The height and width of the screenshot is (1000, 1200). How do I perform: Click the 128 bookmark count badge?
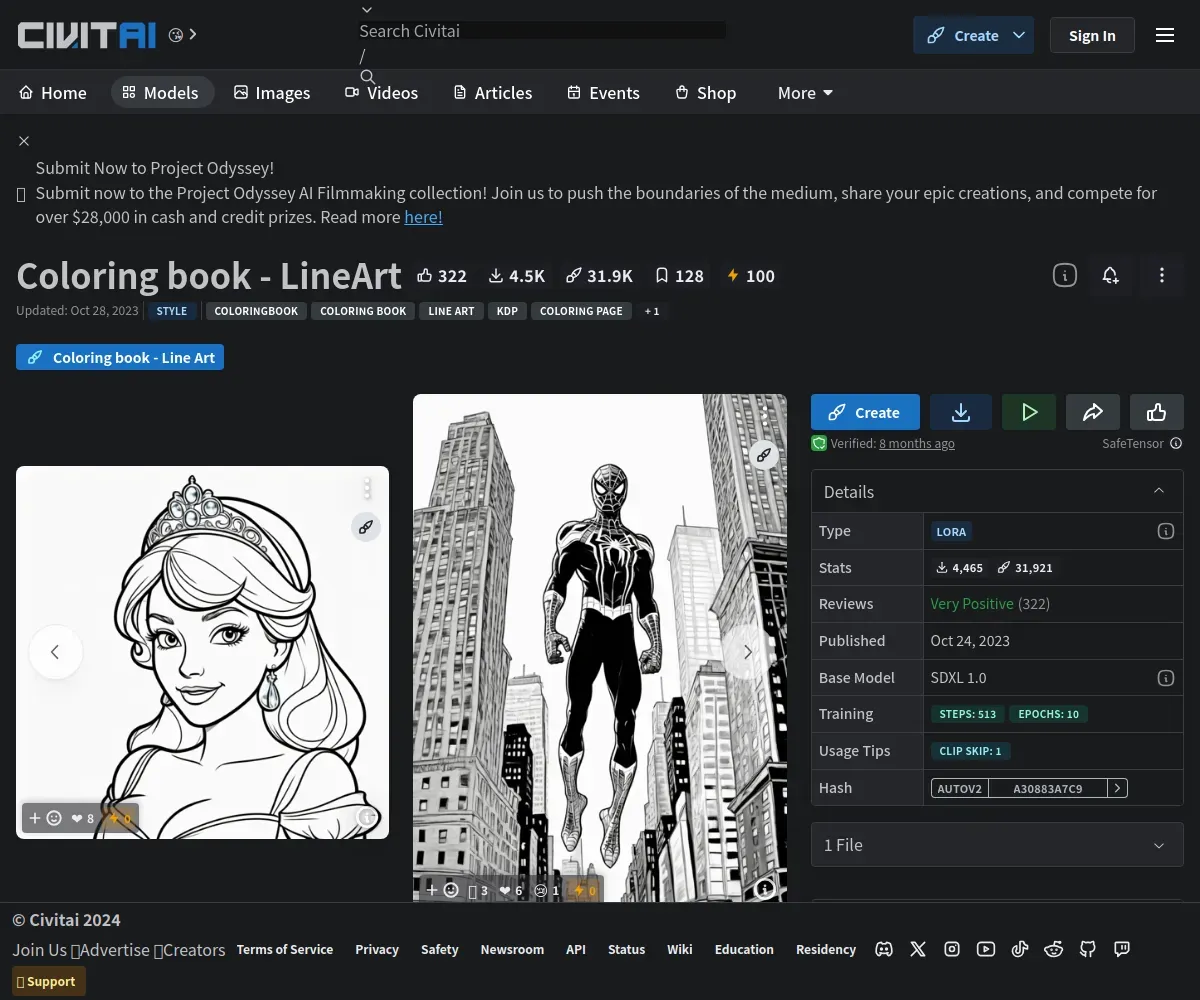[x=679, y=276]
